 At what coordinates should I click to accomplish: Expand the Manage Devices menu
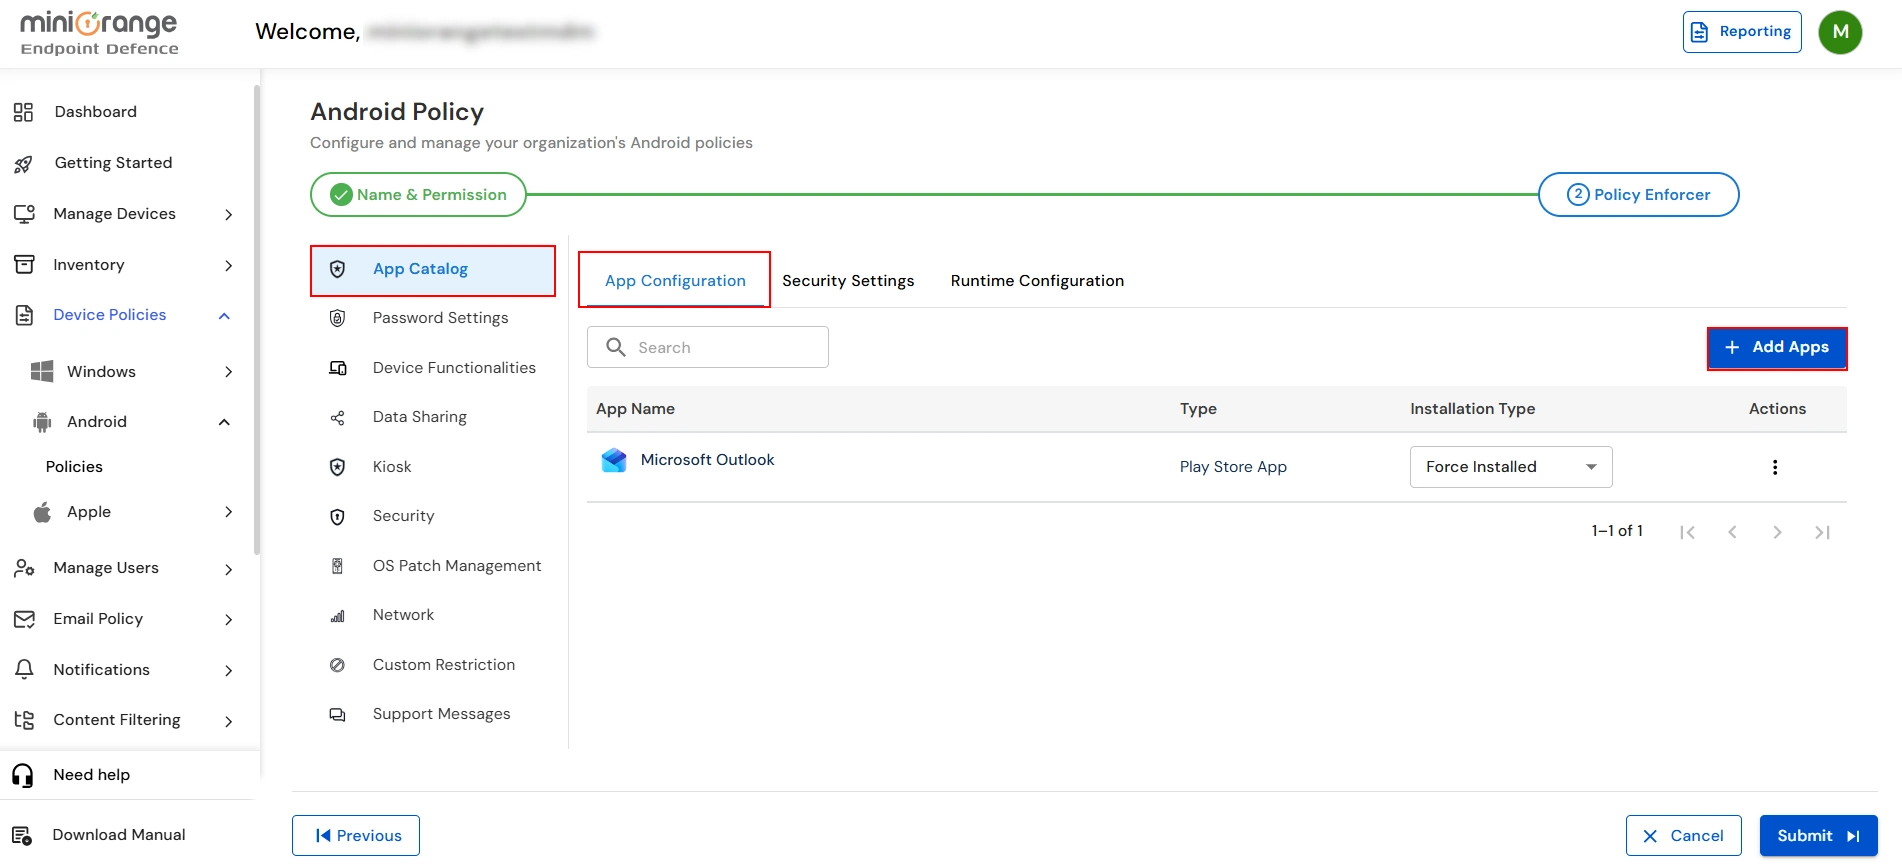tap(228, 215)
